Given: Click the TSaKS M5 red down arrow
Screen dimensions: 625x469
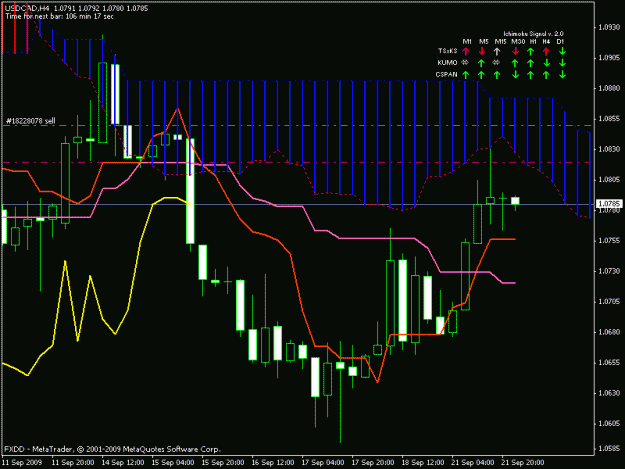Looking at the screenshot, I should click(x=482, y=51).
